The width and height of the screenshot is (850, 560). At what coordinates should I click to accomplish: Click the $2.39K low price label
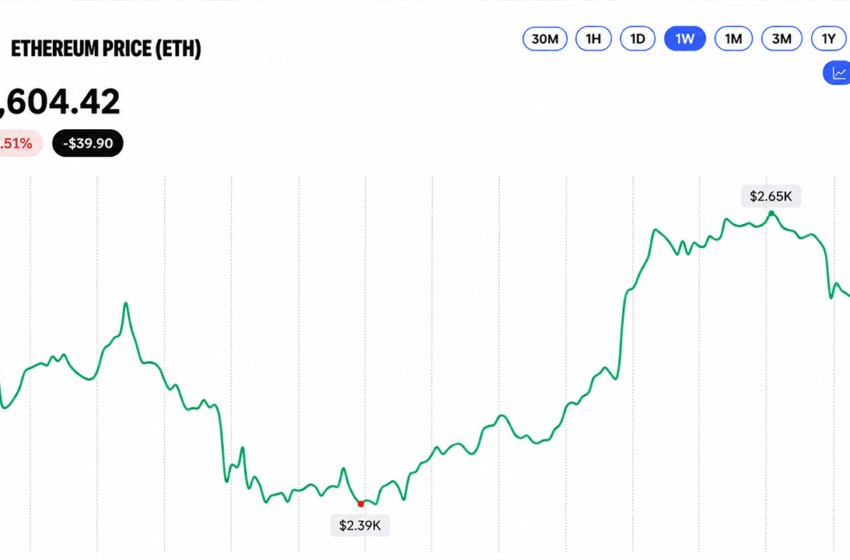[360, 525]
